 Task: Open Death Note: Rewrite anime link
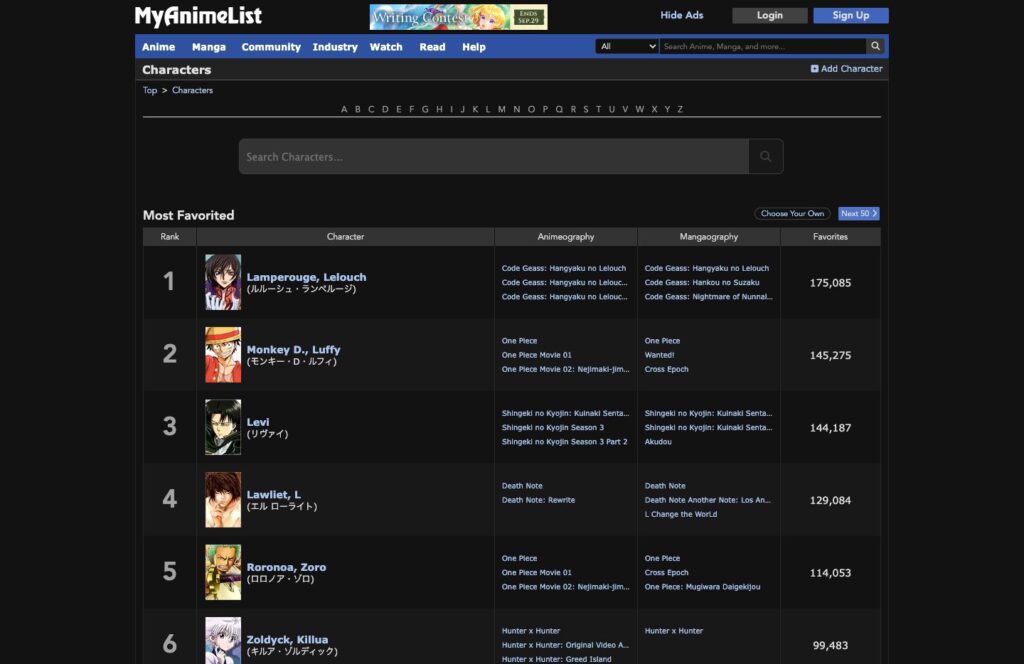538,500
